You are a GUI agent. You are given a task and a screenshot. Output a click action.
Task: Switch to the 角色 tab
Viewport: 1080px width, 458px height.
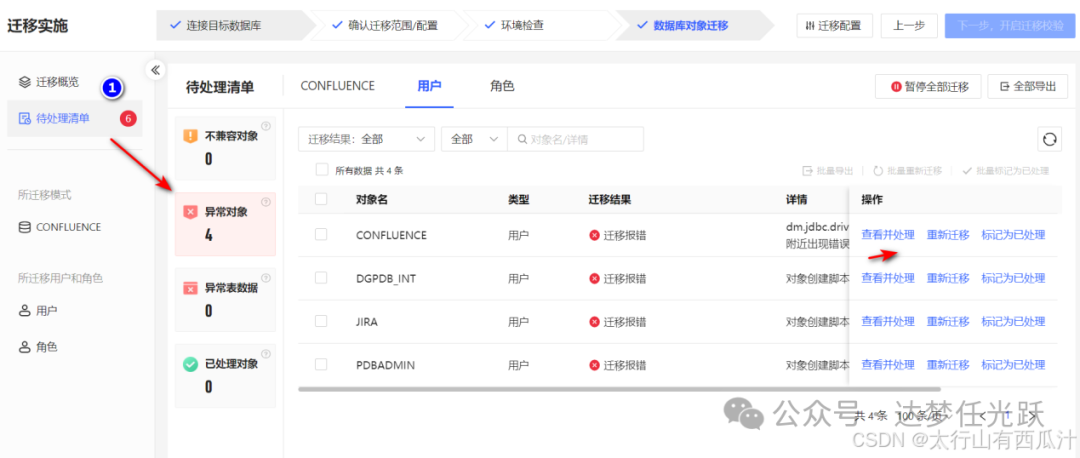[502, 86]
